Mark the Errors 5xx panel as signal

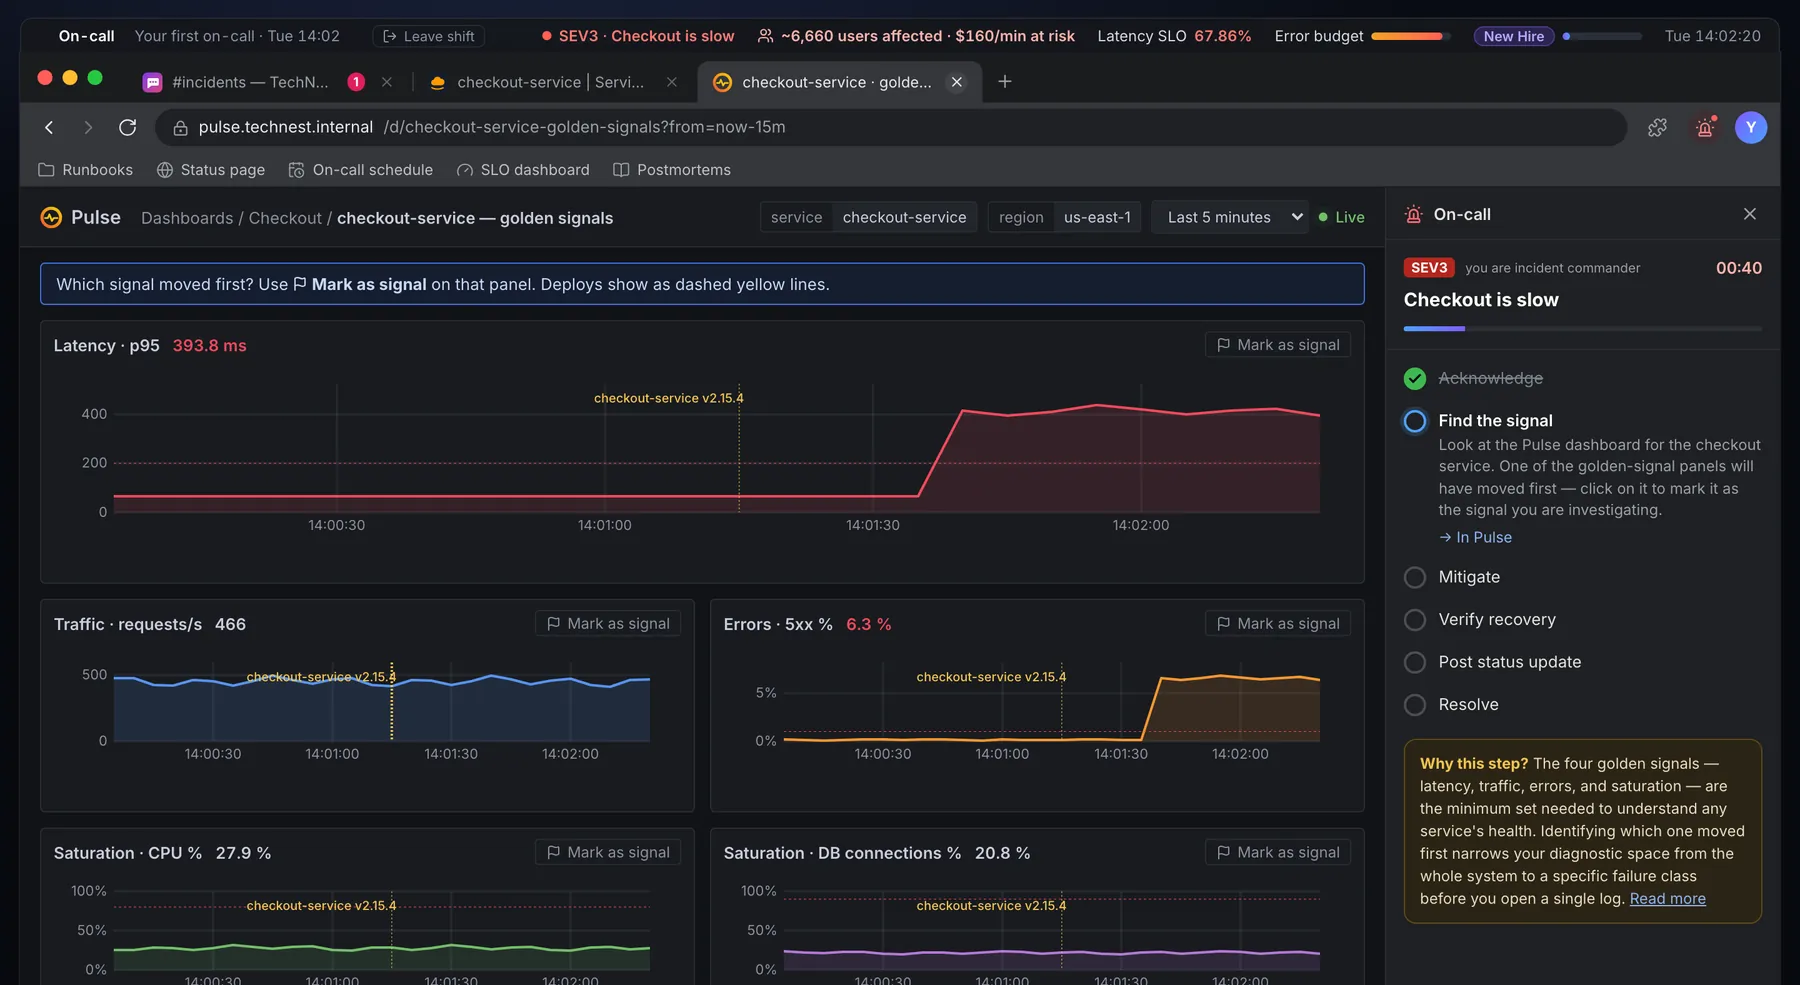coord(1278,624)
